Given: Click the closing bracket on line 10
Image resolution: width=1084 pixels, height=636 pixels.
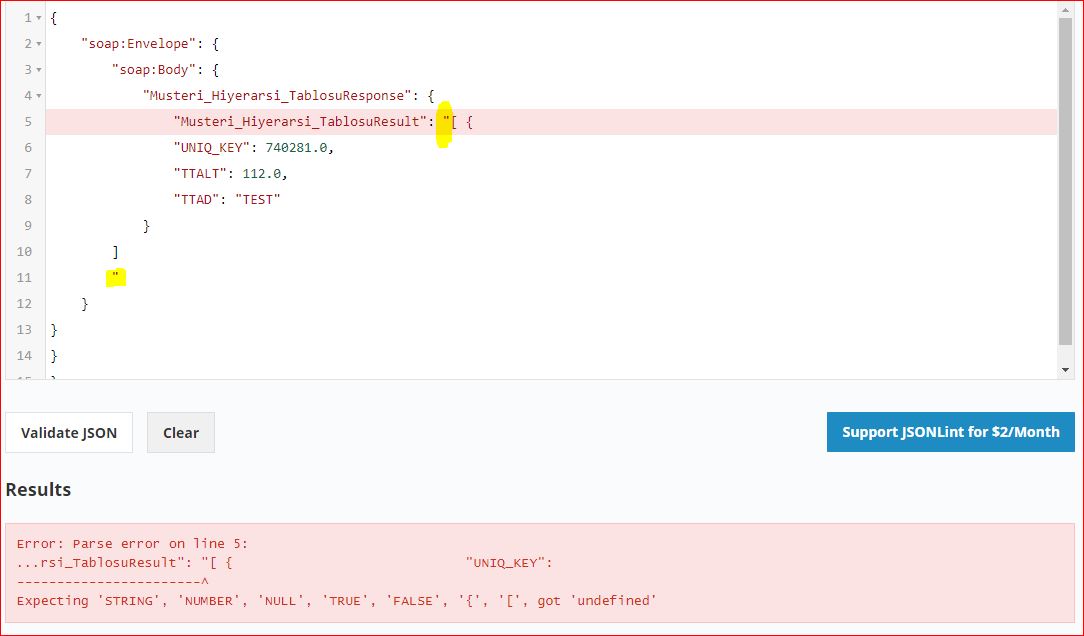Looking at the screenshot, I should coord(116,252).
